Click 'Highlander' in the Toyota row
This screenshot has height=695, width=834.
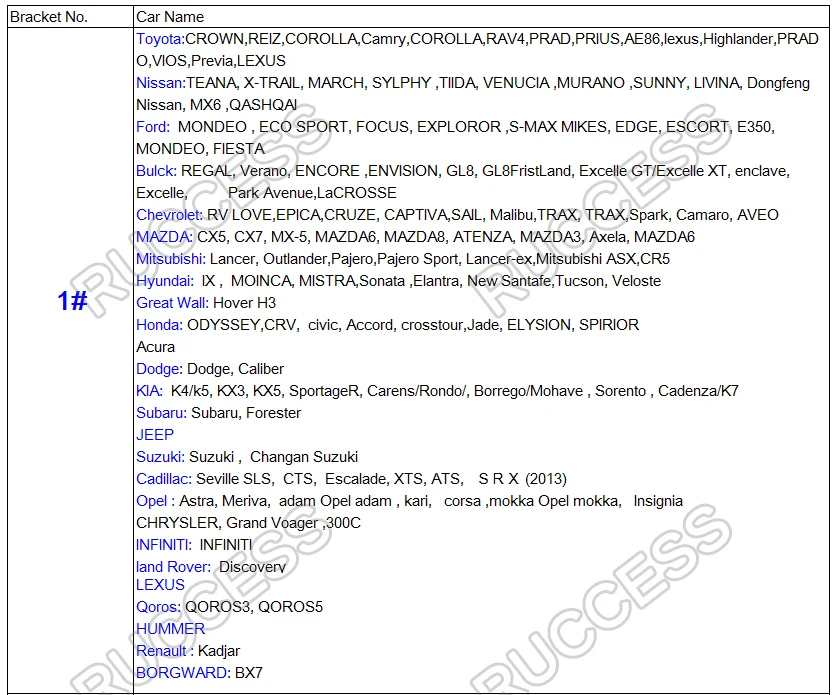click(739, 39)
